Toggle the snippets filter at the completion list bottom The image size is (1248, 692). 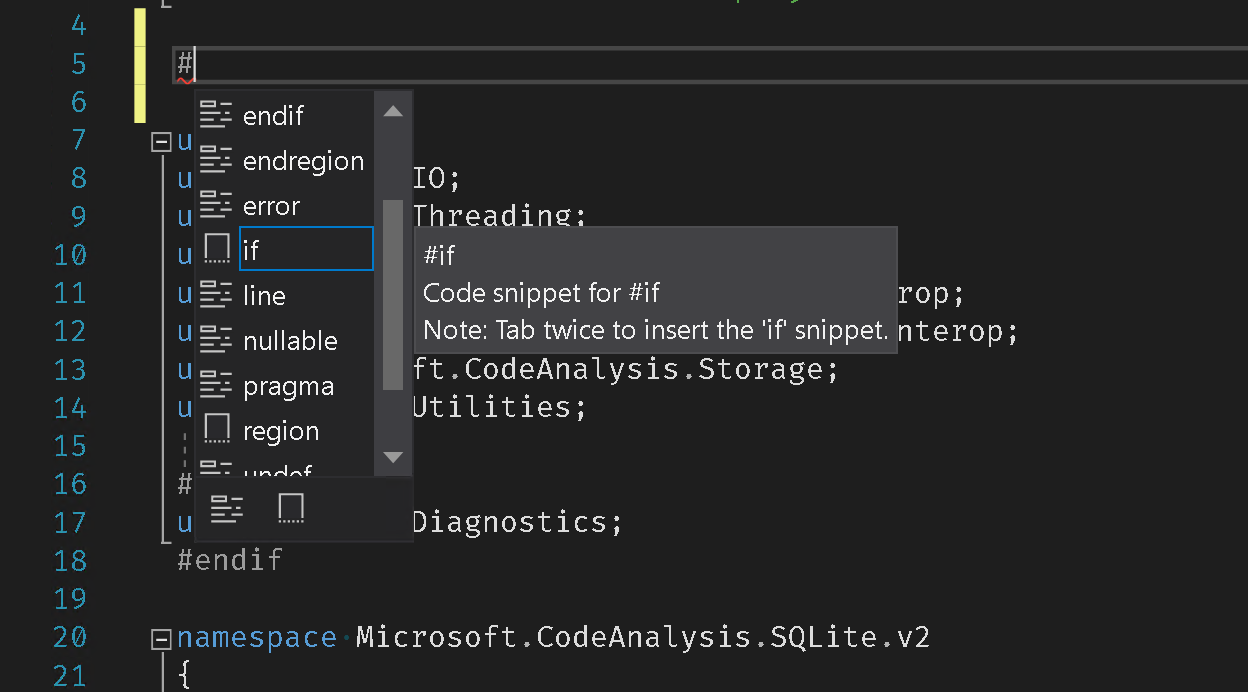pyautogui.click(x=290, y=508)
